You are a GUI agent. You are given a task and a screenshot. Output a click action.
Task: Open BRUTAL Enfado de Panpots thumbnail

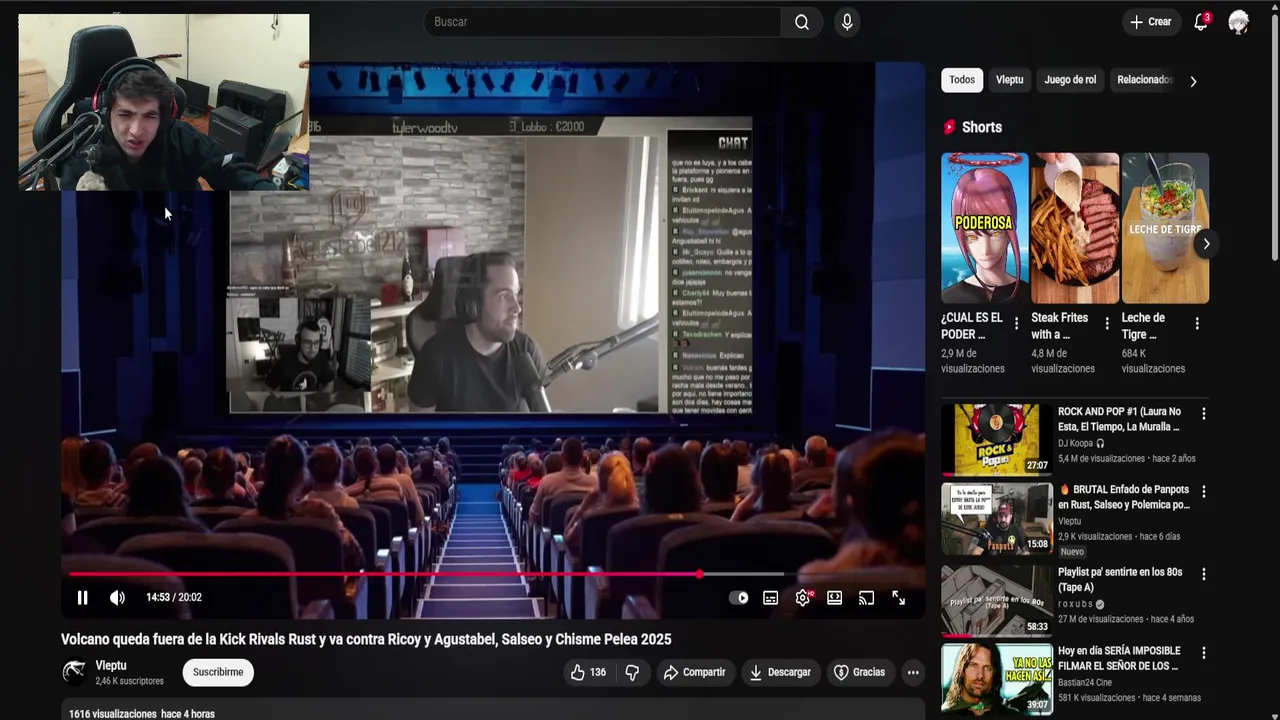click(x=997, y=518)
